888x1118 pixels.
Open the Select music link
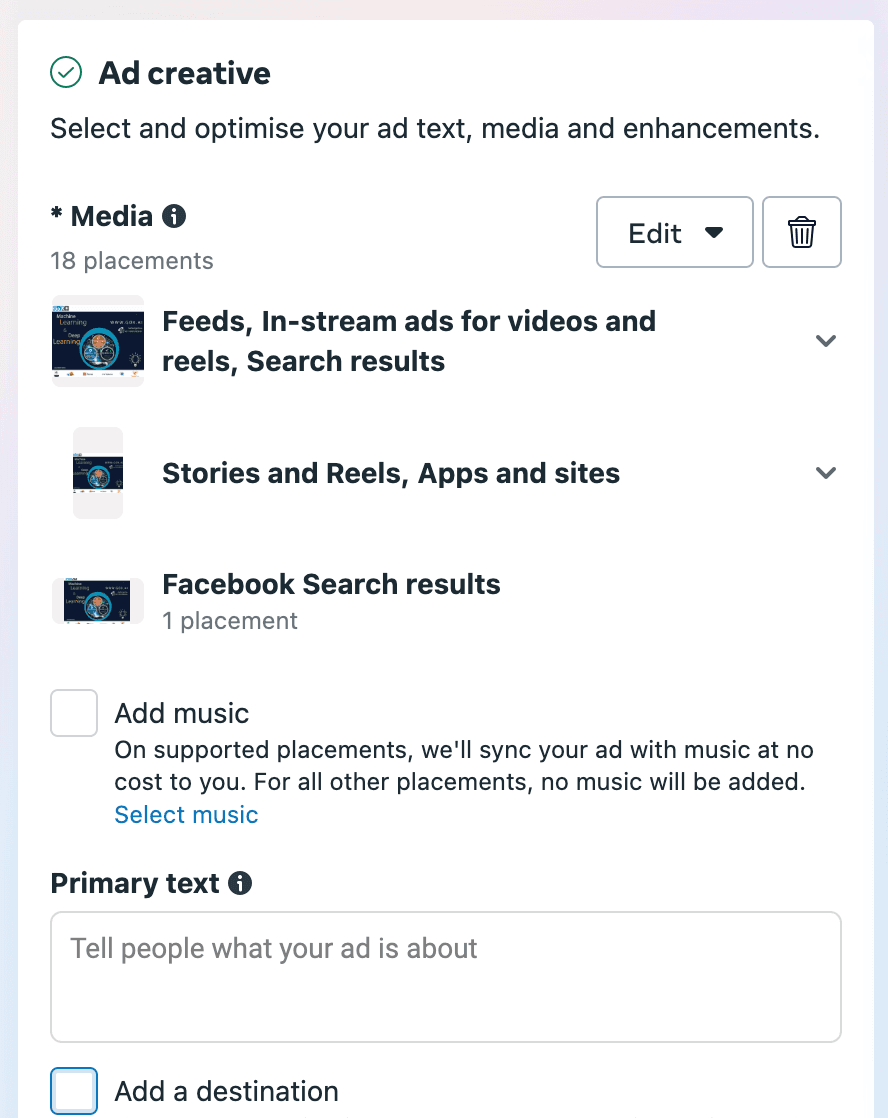pos(186,815)
